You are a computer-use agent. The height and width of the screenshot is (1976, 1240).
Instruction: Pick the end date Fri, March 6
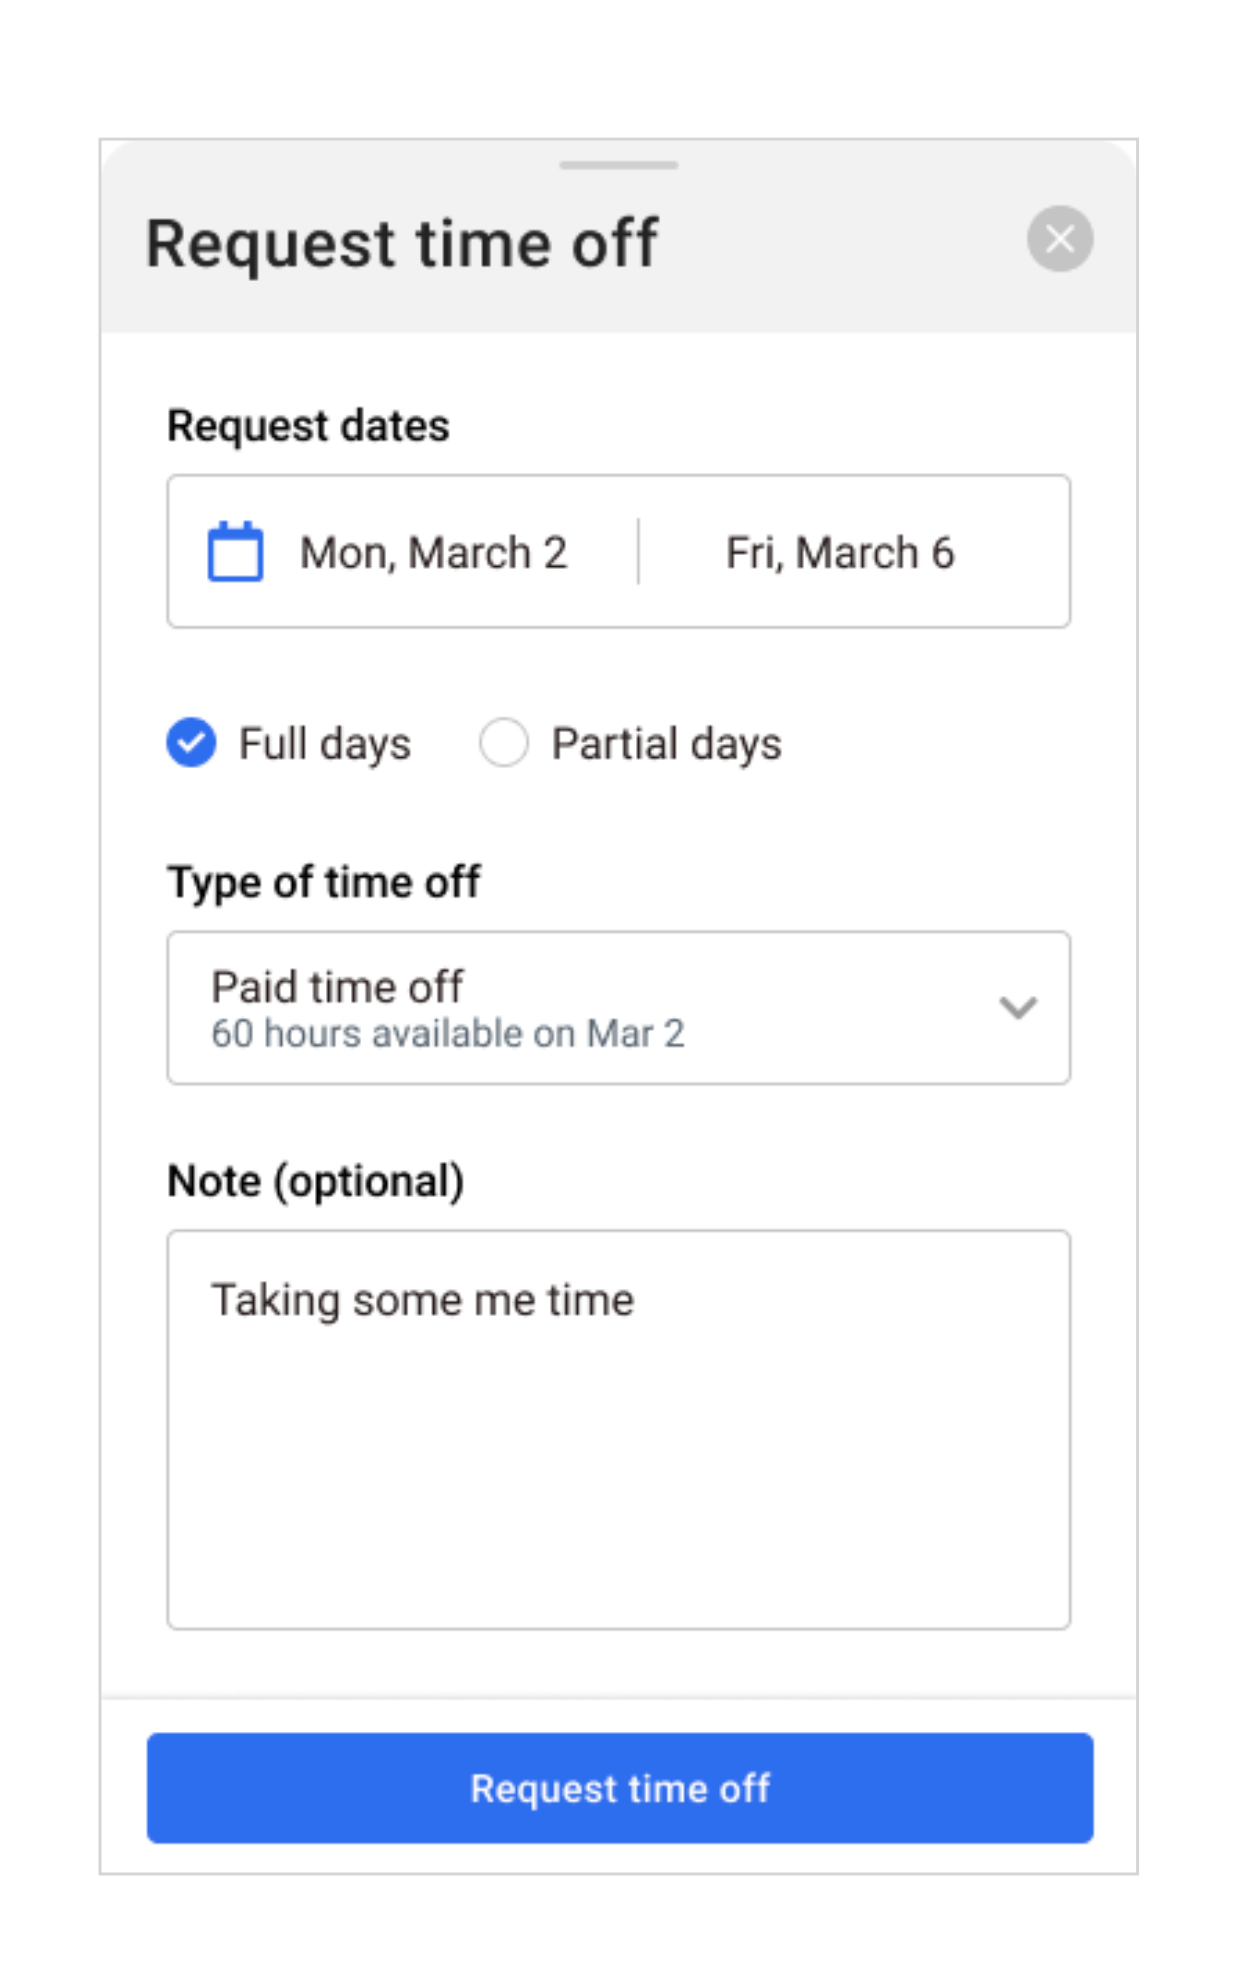840,553
